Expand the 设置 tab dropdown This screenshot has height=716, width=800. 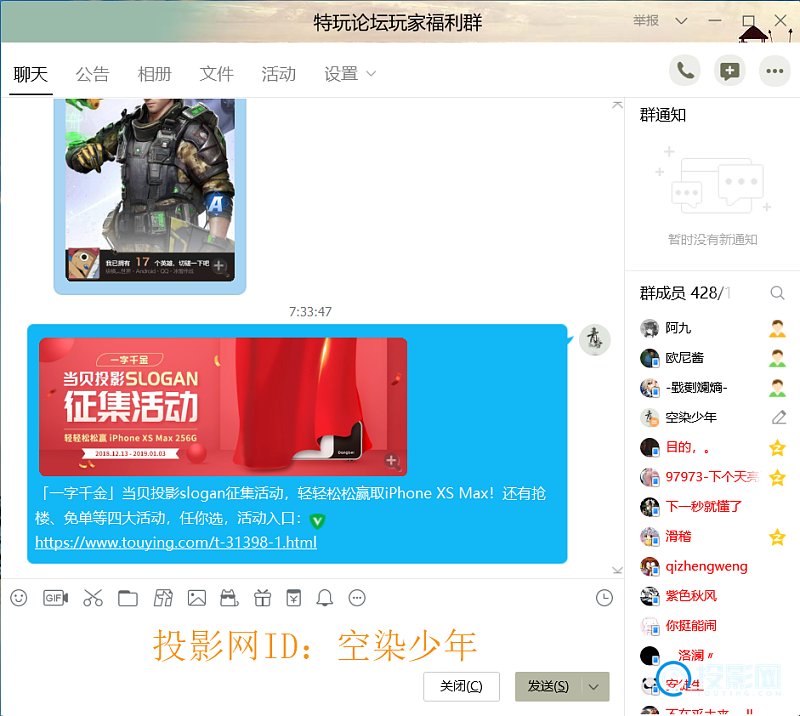click(371, 74)
